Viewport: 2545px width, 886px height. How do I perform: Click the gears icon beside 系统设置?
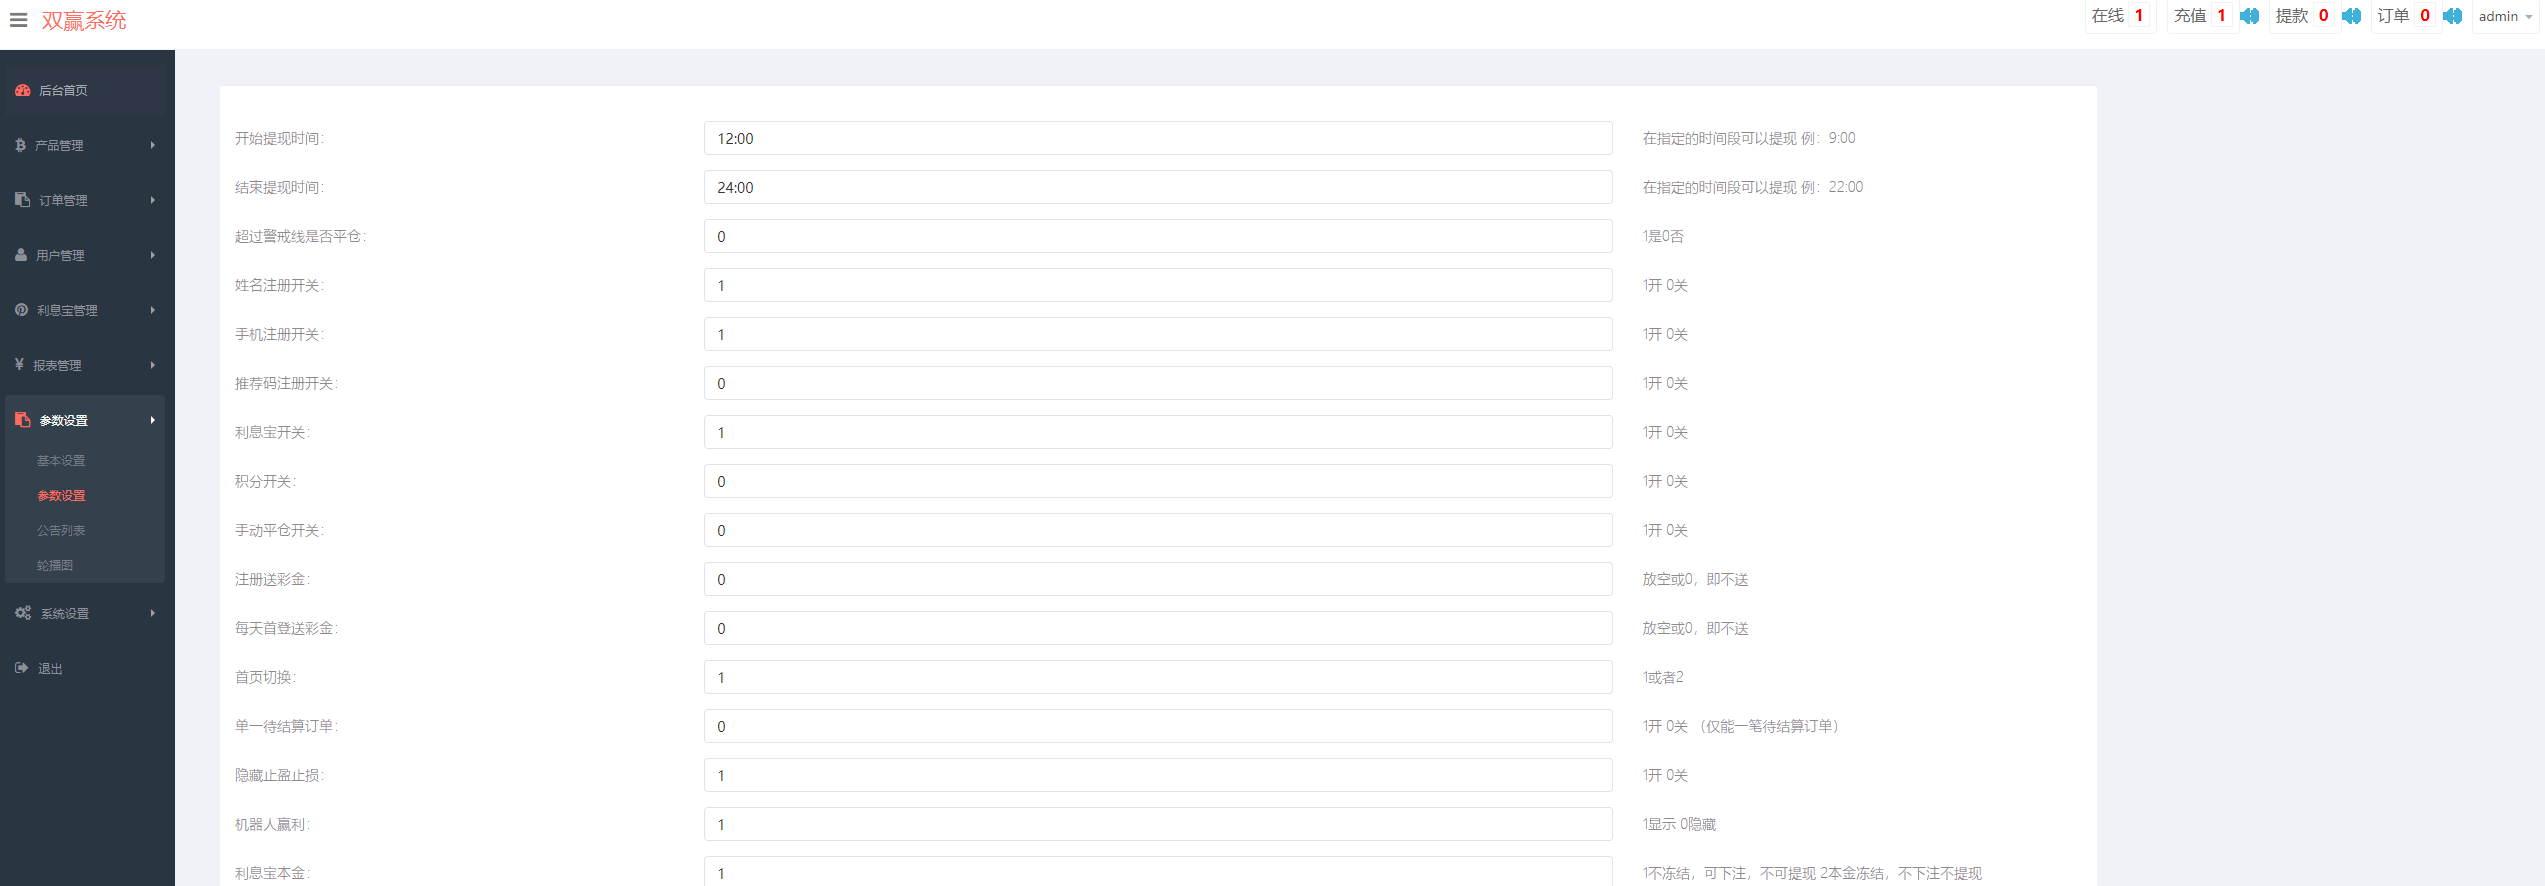click(23, 613)
